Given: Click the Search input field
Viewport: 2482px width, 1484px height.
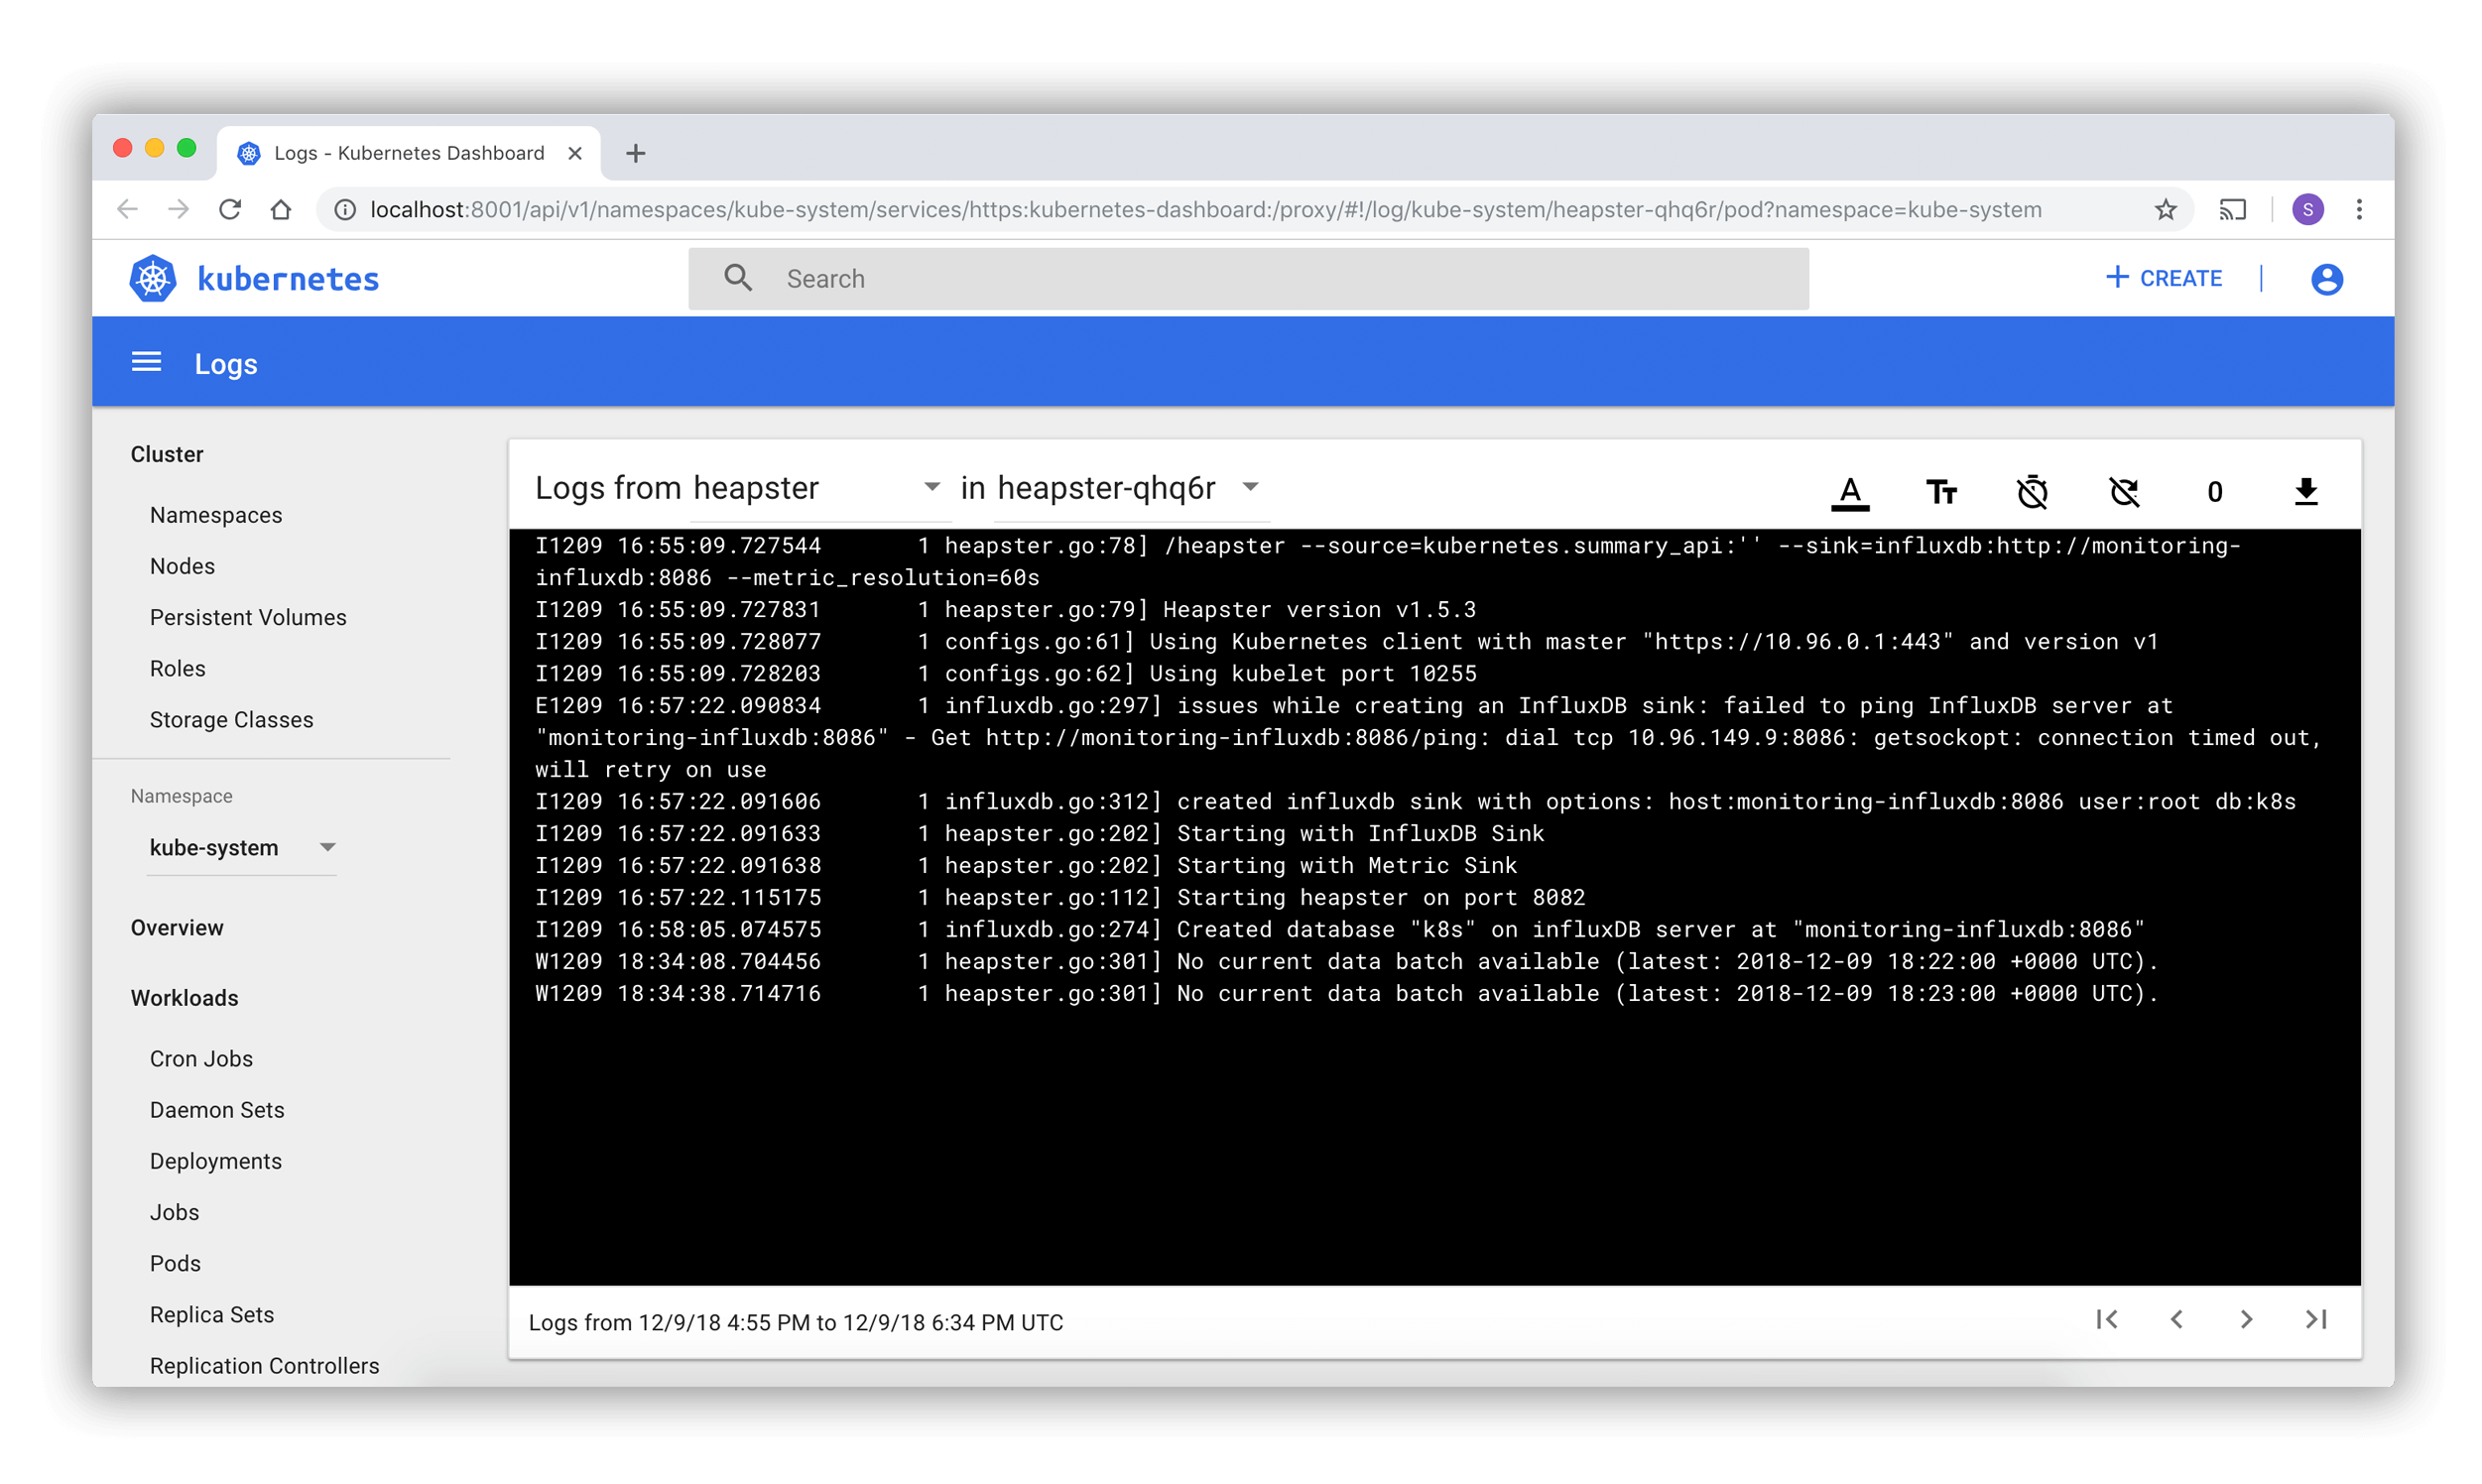Looking at the screenshot, I should point(1247,278).
